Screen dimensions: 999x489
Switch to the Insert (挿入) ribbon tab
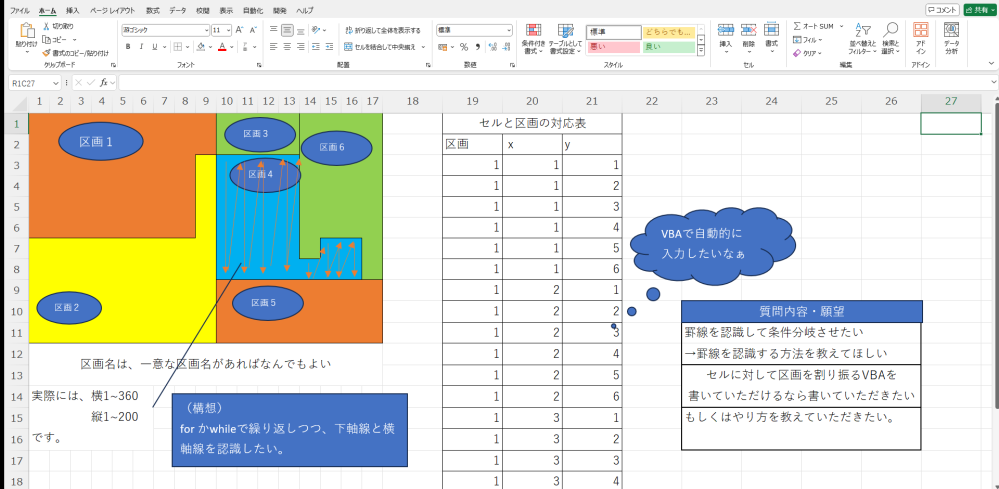(73, 11)
